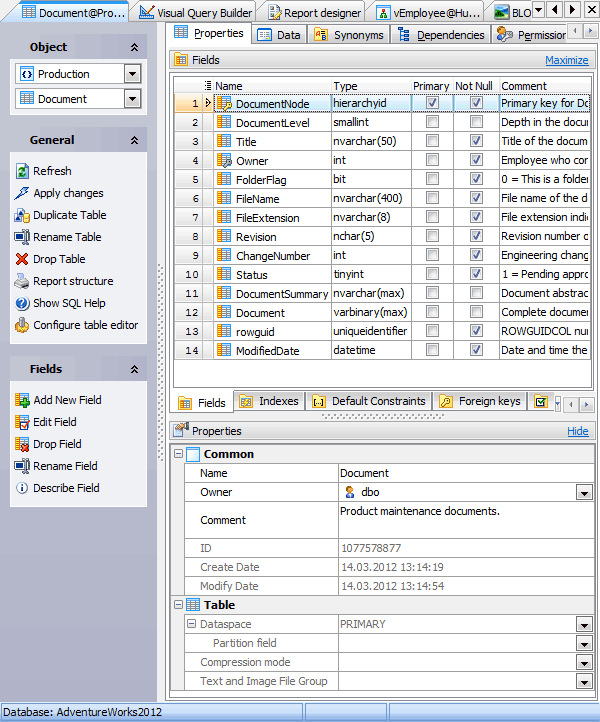
Task: Switch to the Synonyms tab
Action: [x=349, y=35]
